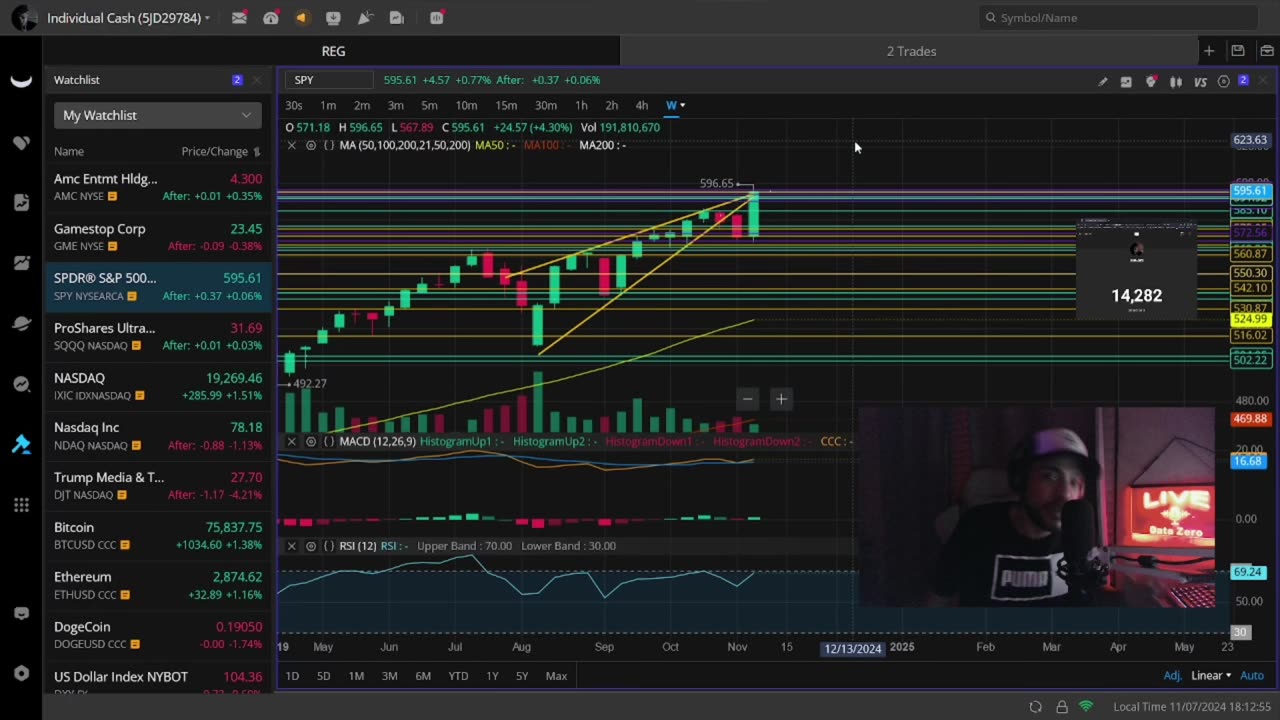Click the wifi connection status icon
Screen dimensions: 1280x720
point(1086,707)
